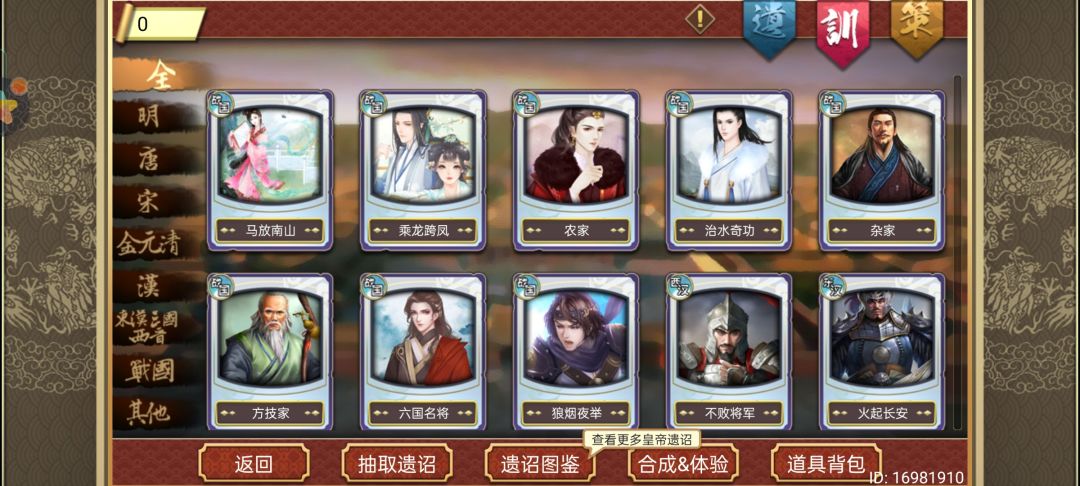The height and width of the screenshot is (486, 1080).
Task: Select the 乘龙跨凤 card
Action: click(x=424, y=171)
